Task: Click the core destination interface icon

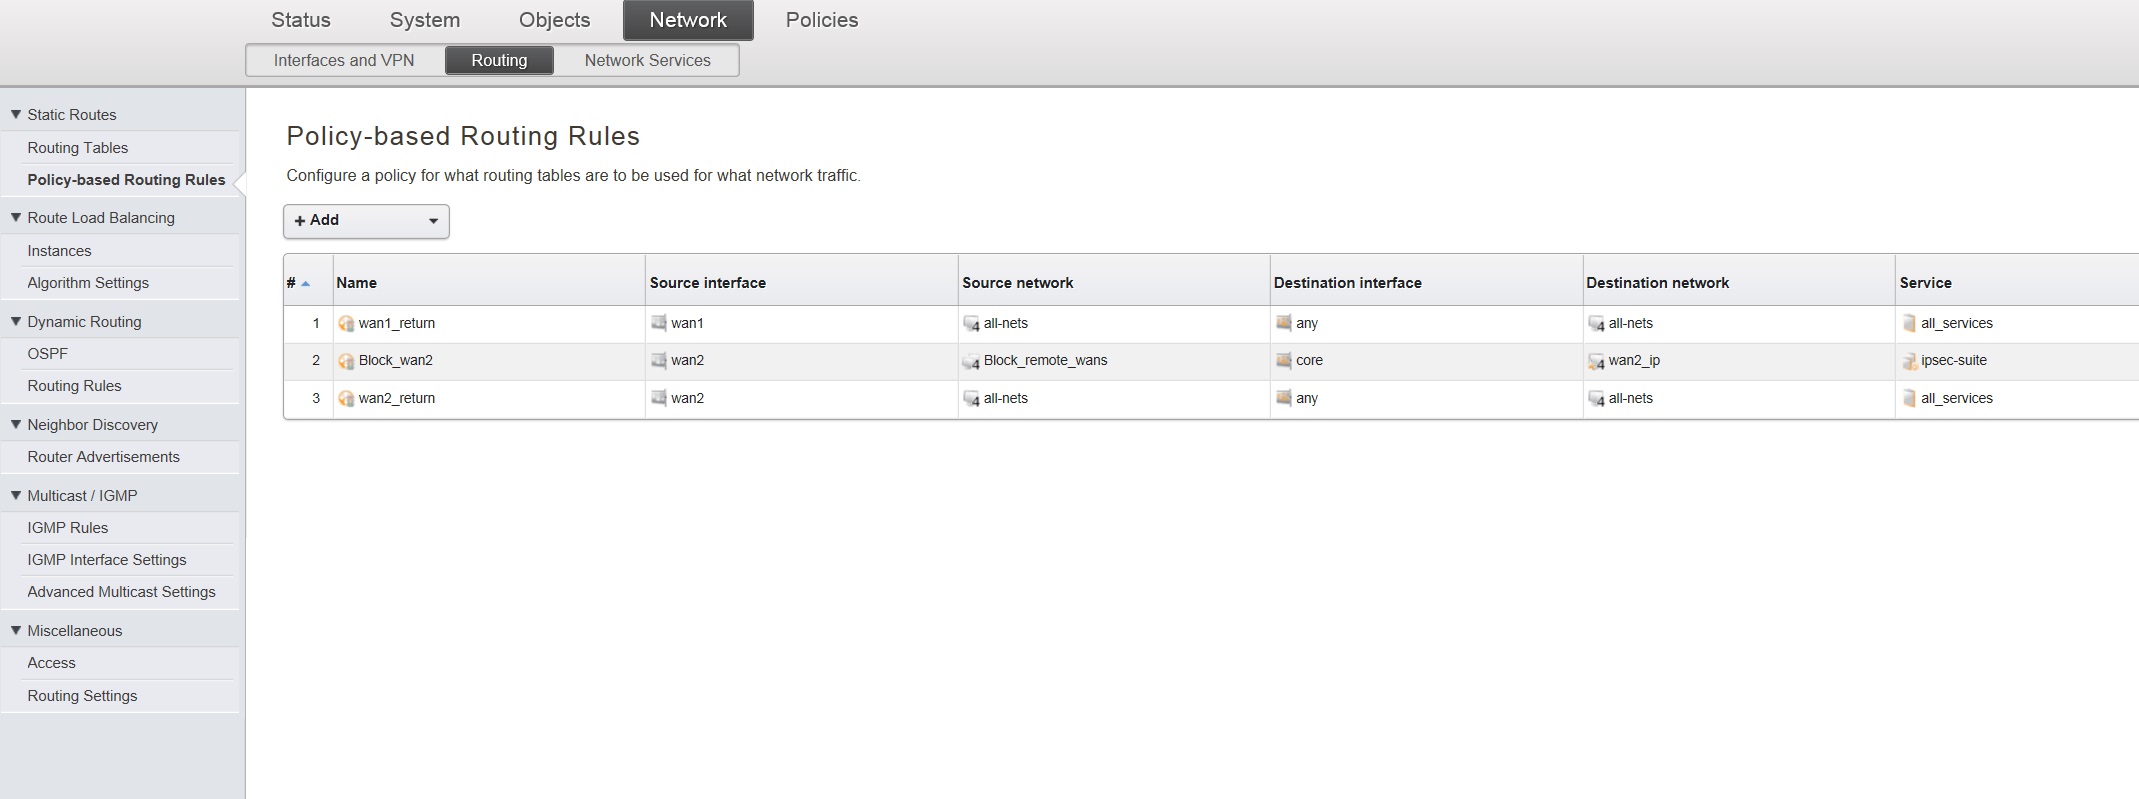Action: (1284, 360)
